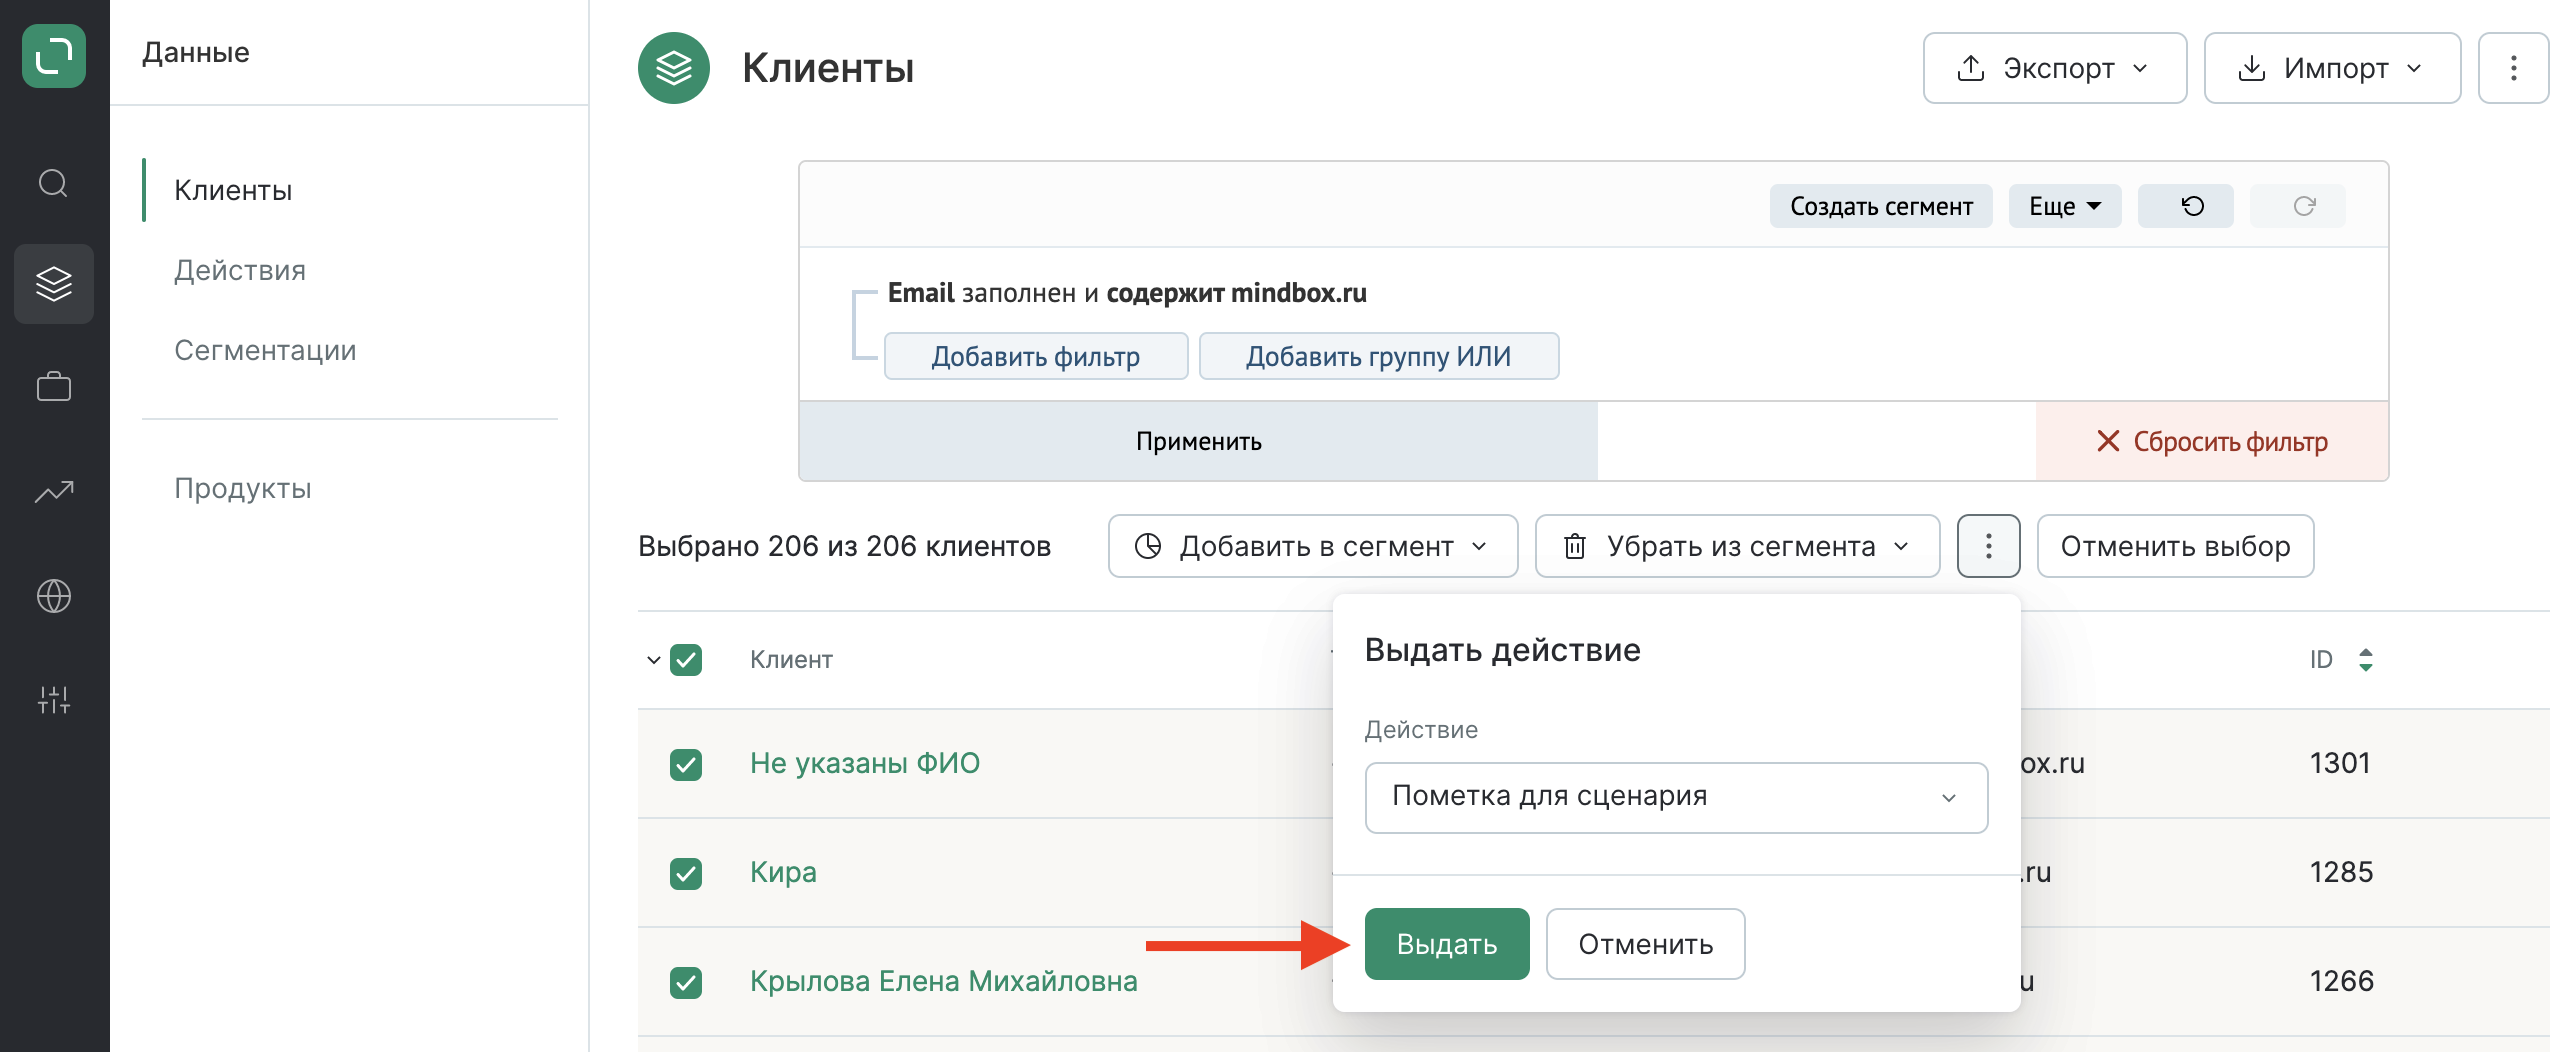This screenshot has height=1052, width=2570.
Task: Cancel the dialog with Отменить
Action: 1645,944
